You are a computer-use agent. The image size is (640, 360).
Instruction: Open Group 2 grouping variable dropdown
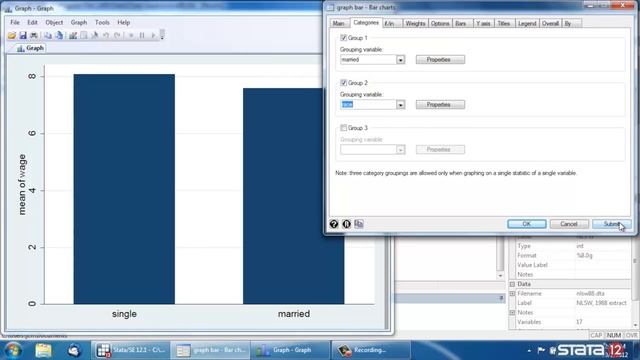point(400,105)
